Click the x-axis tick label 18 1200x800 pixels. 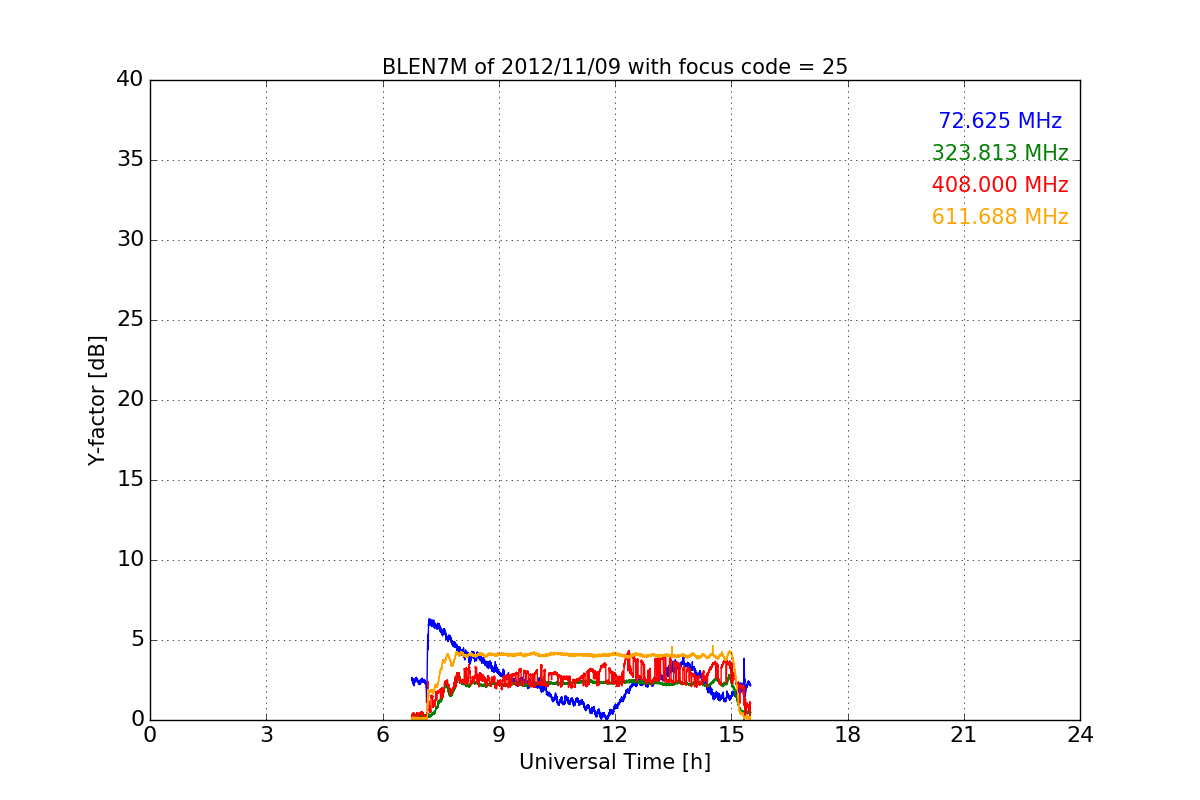[848, 734]
